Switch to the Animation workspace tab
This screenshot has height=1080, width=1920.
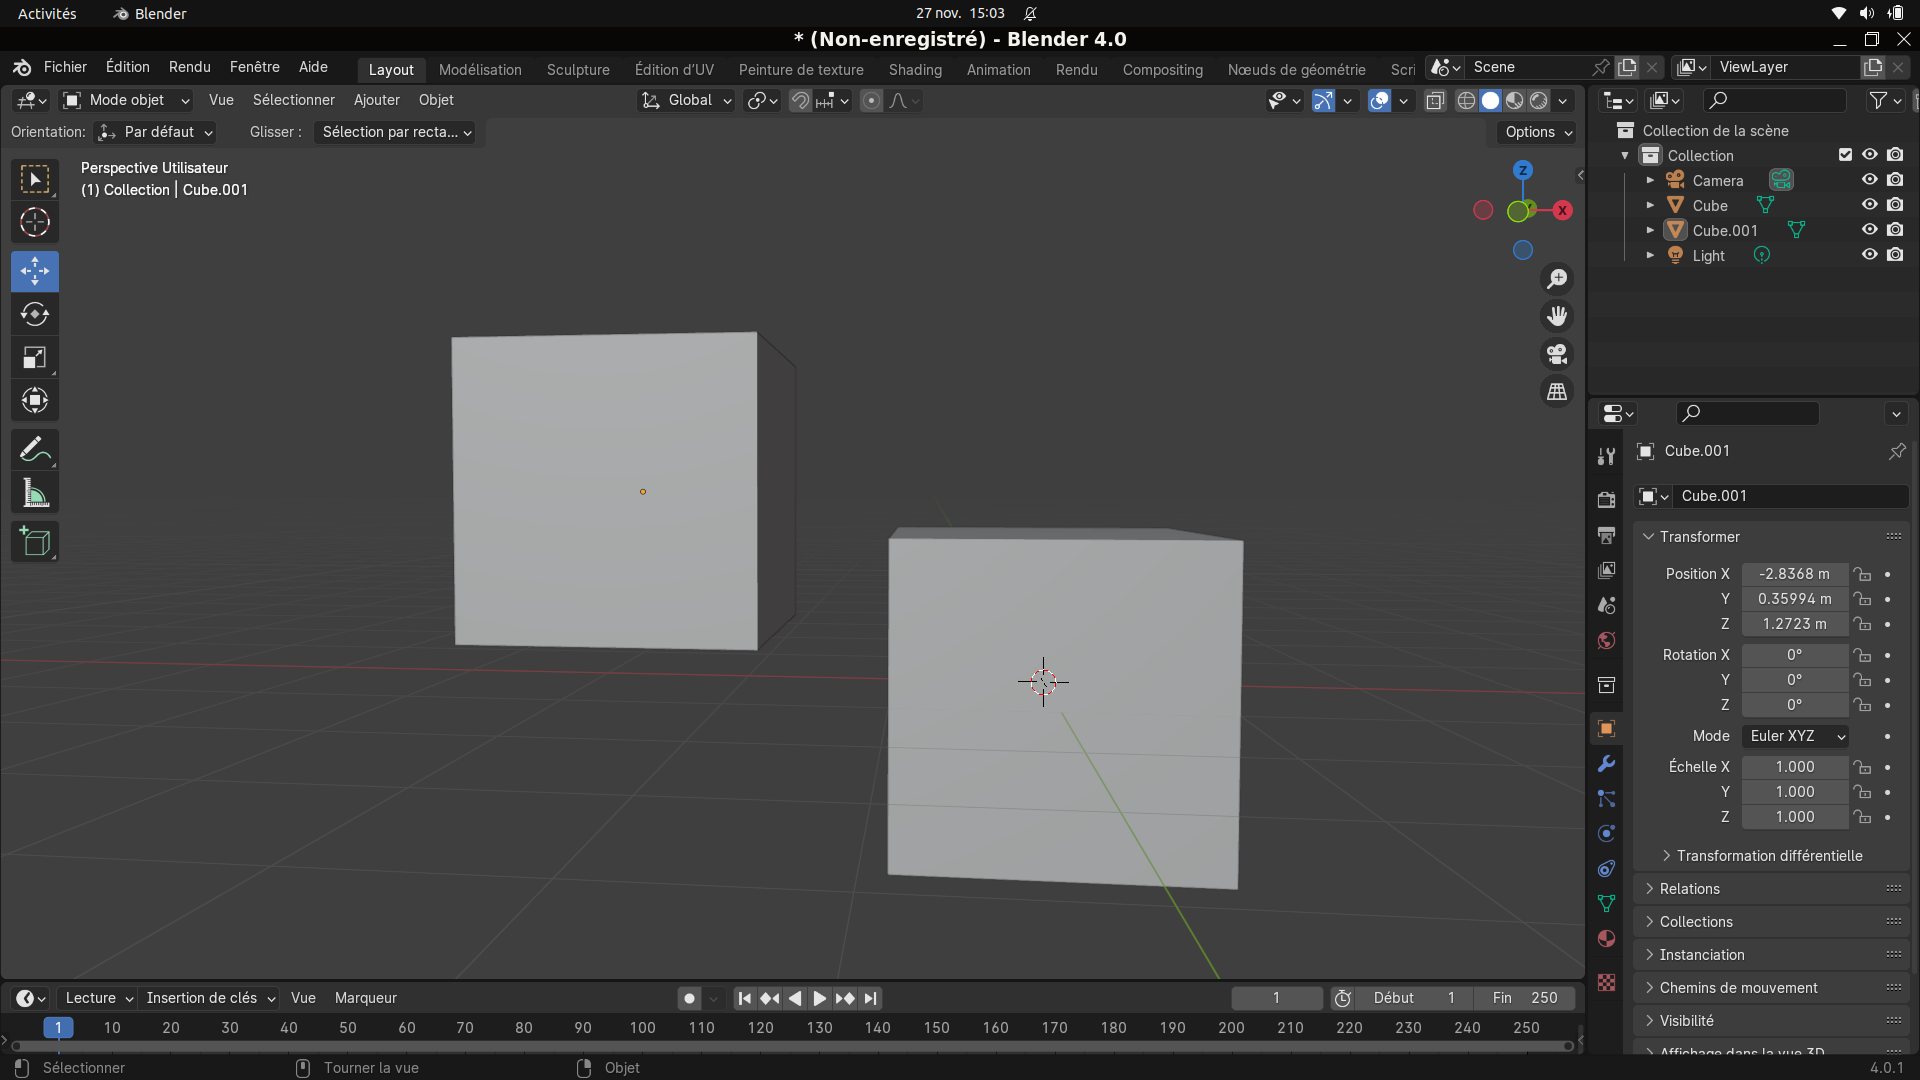click(998, 70)
